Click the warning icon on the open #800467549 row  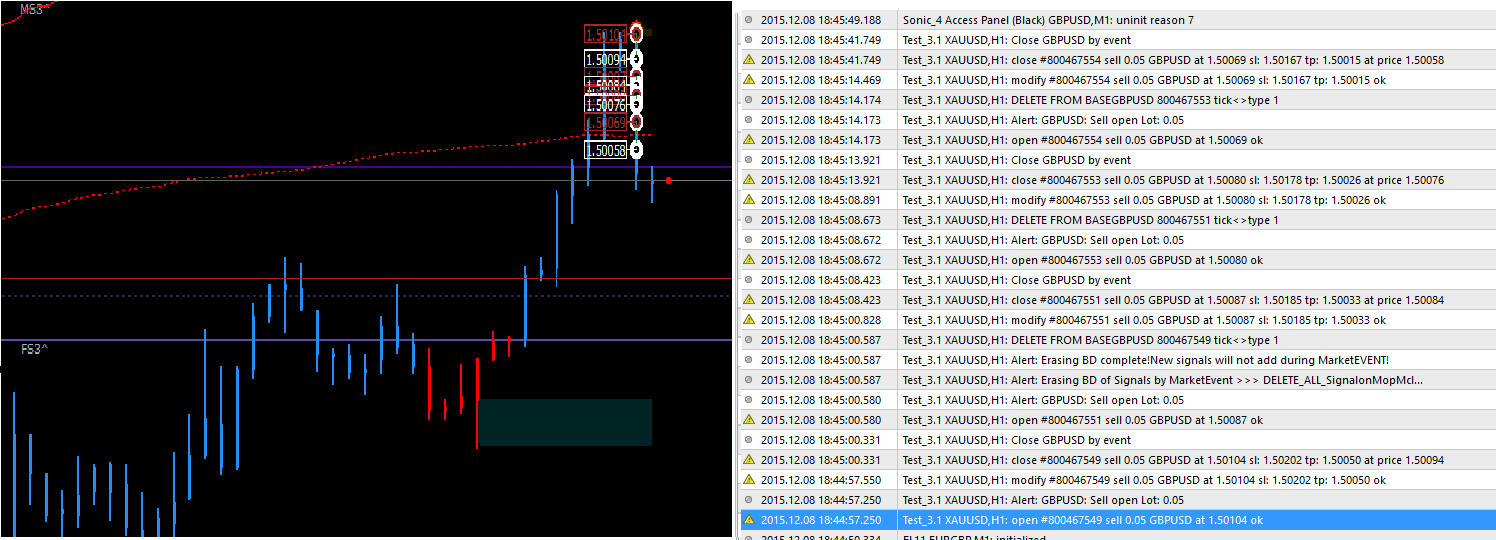[748, 520]
